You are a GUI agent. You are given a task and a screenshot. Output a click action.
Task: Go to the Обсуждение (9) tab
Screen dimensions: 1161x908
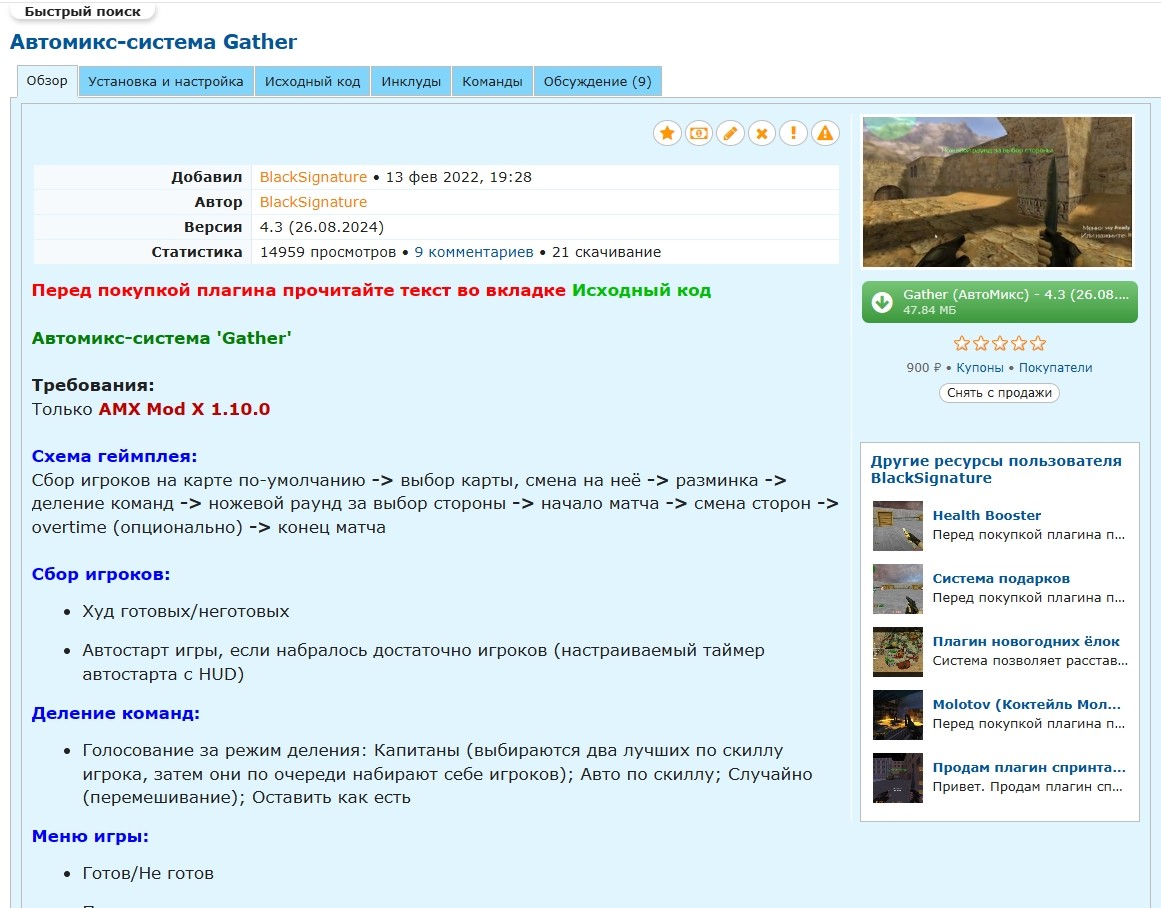tap(597, 82)
